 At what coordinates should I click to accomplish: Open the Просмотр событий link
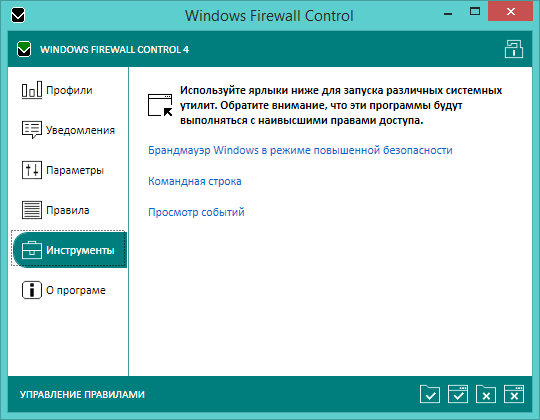coord(196,212)
